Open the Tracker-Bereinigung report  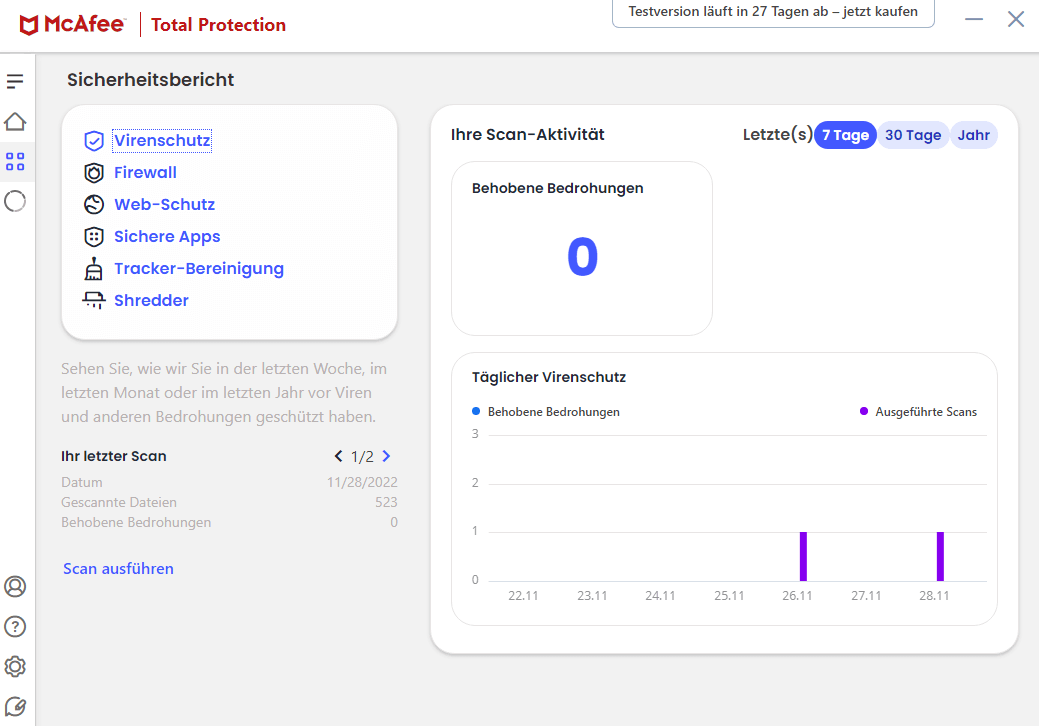(x=199, y=268)
